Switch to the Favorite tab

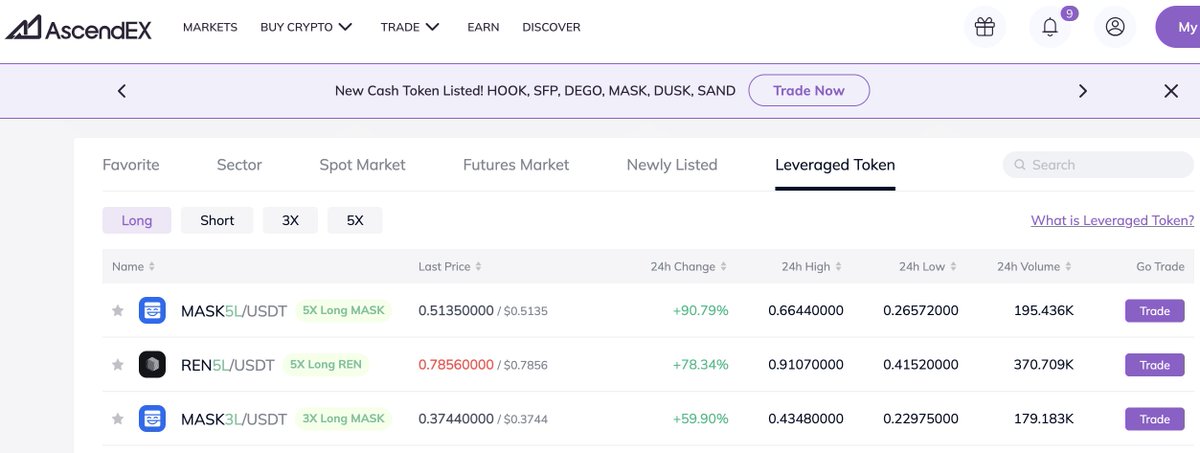131,165
